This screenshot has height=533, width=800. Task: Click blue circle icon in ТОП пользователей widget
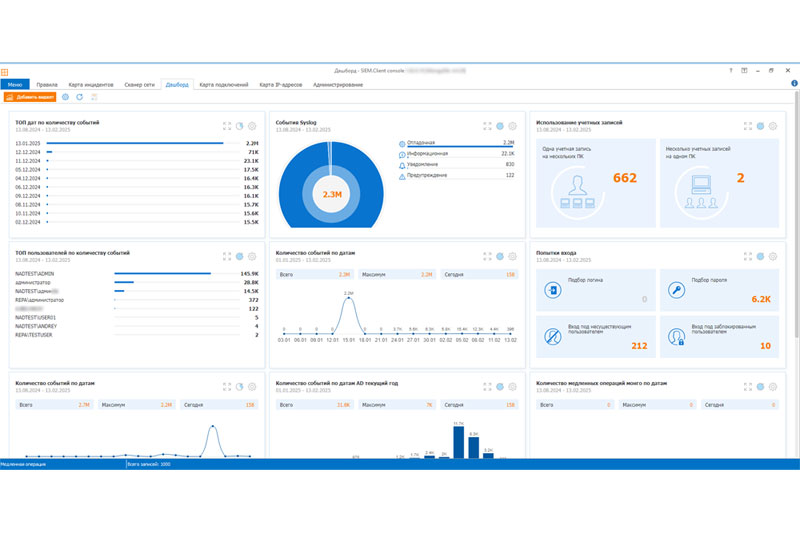coord(240,257)
